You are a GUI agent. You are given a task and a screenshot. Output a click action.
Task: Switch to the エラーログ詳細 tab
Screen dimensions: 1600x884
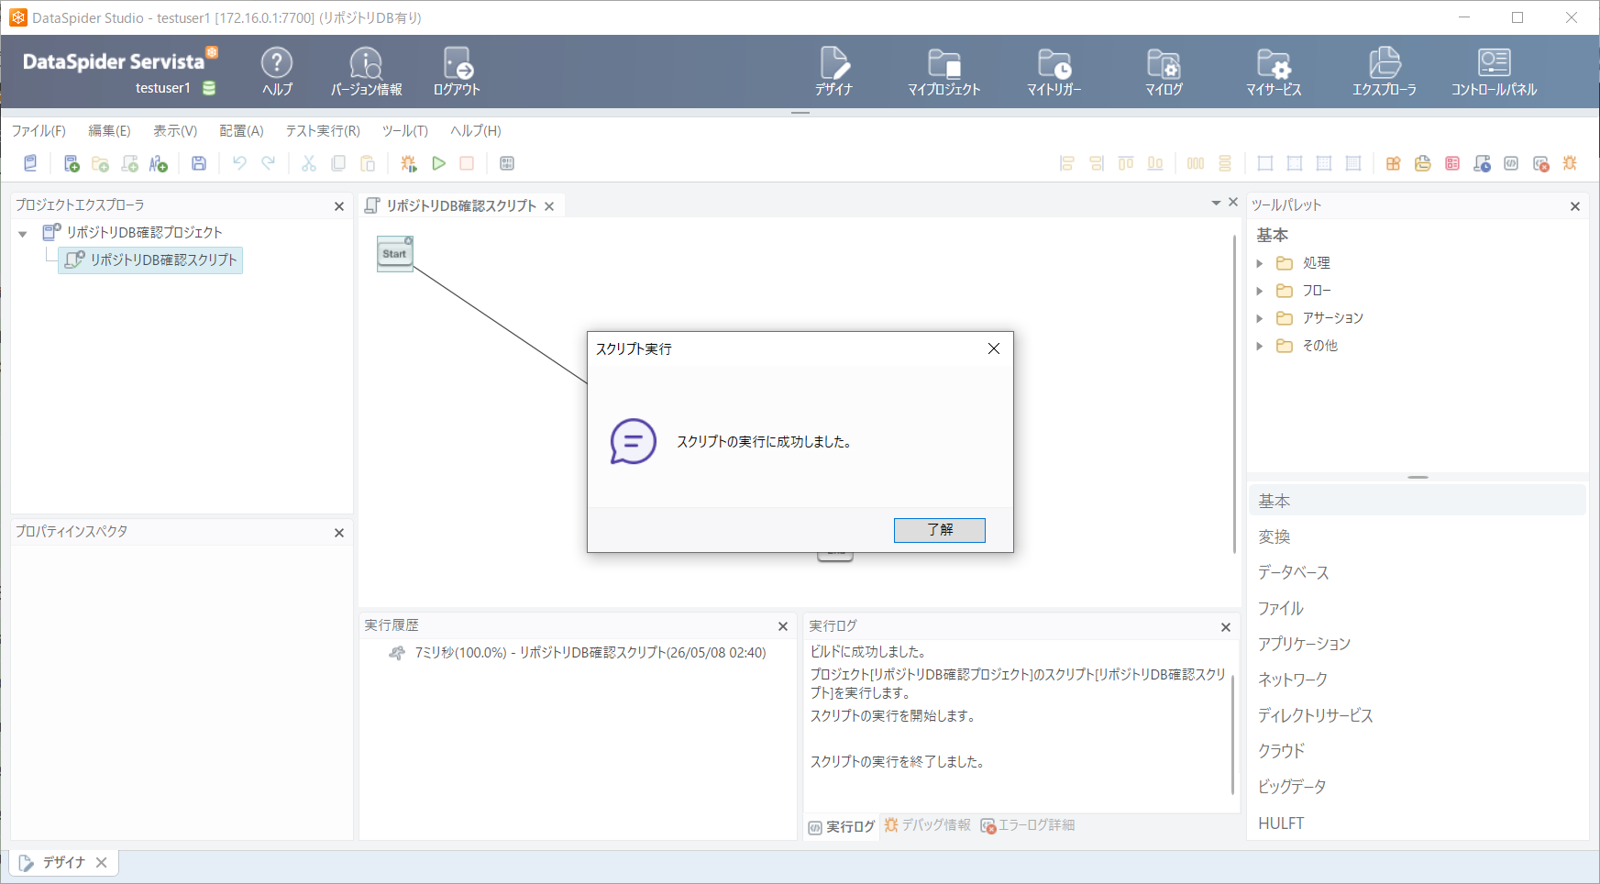point(1028,825)
